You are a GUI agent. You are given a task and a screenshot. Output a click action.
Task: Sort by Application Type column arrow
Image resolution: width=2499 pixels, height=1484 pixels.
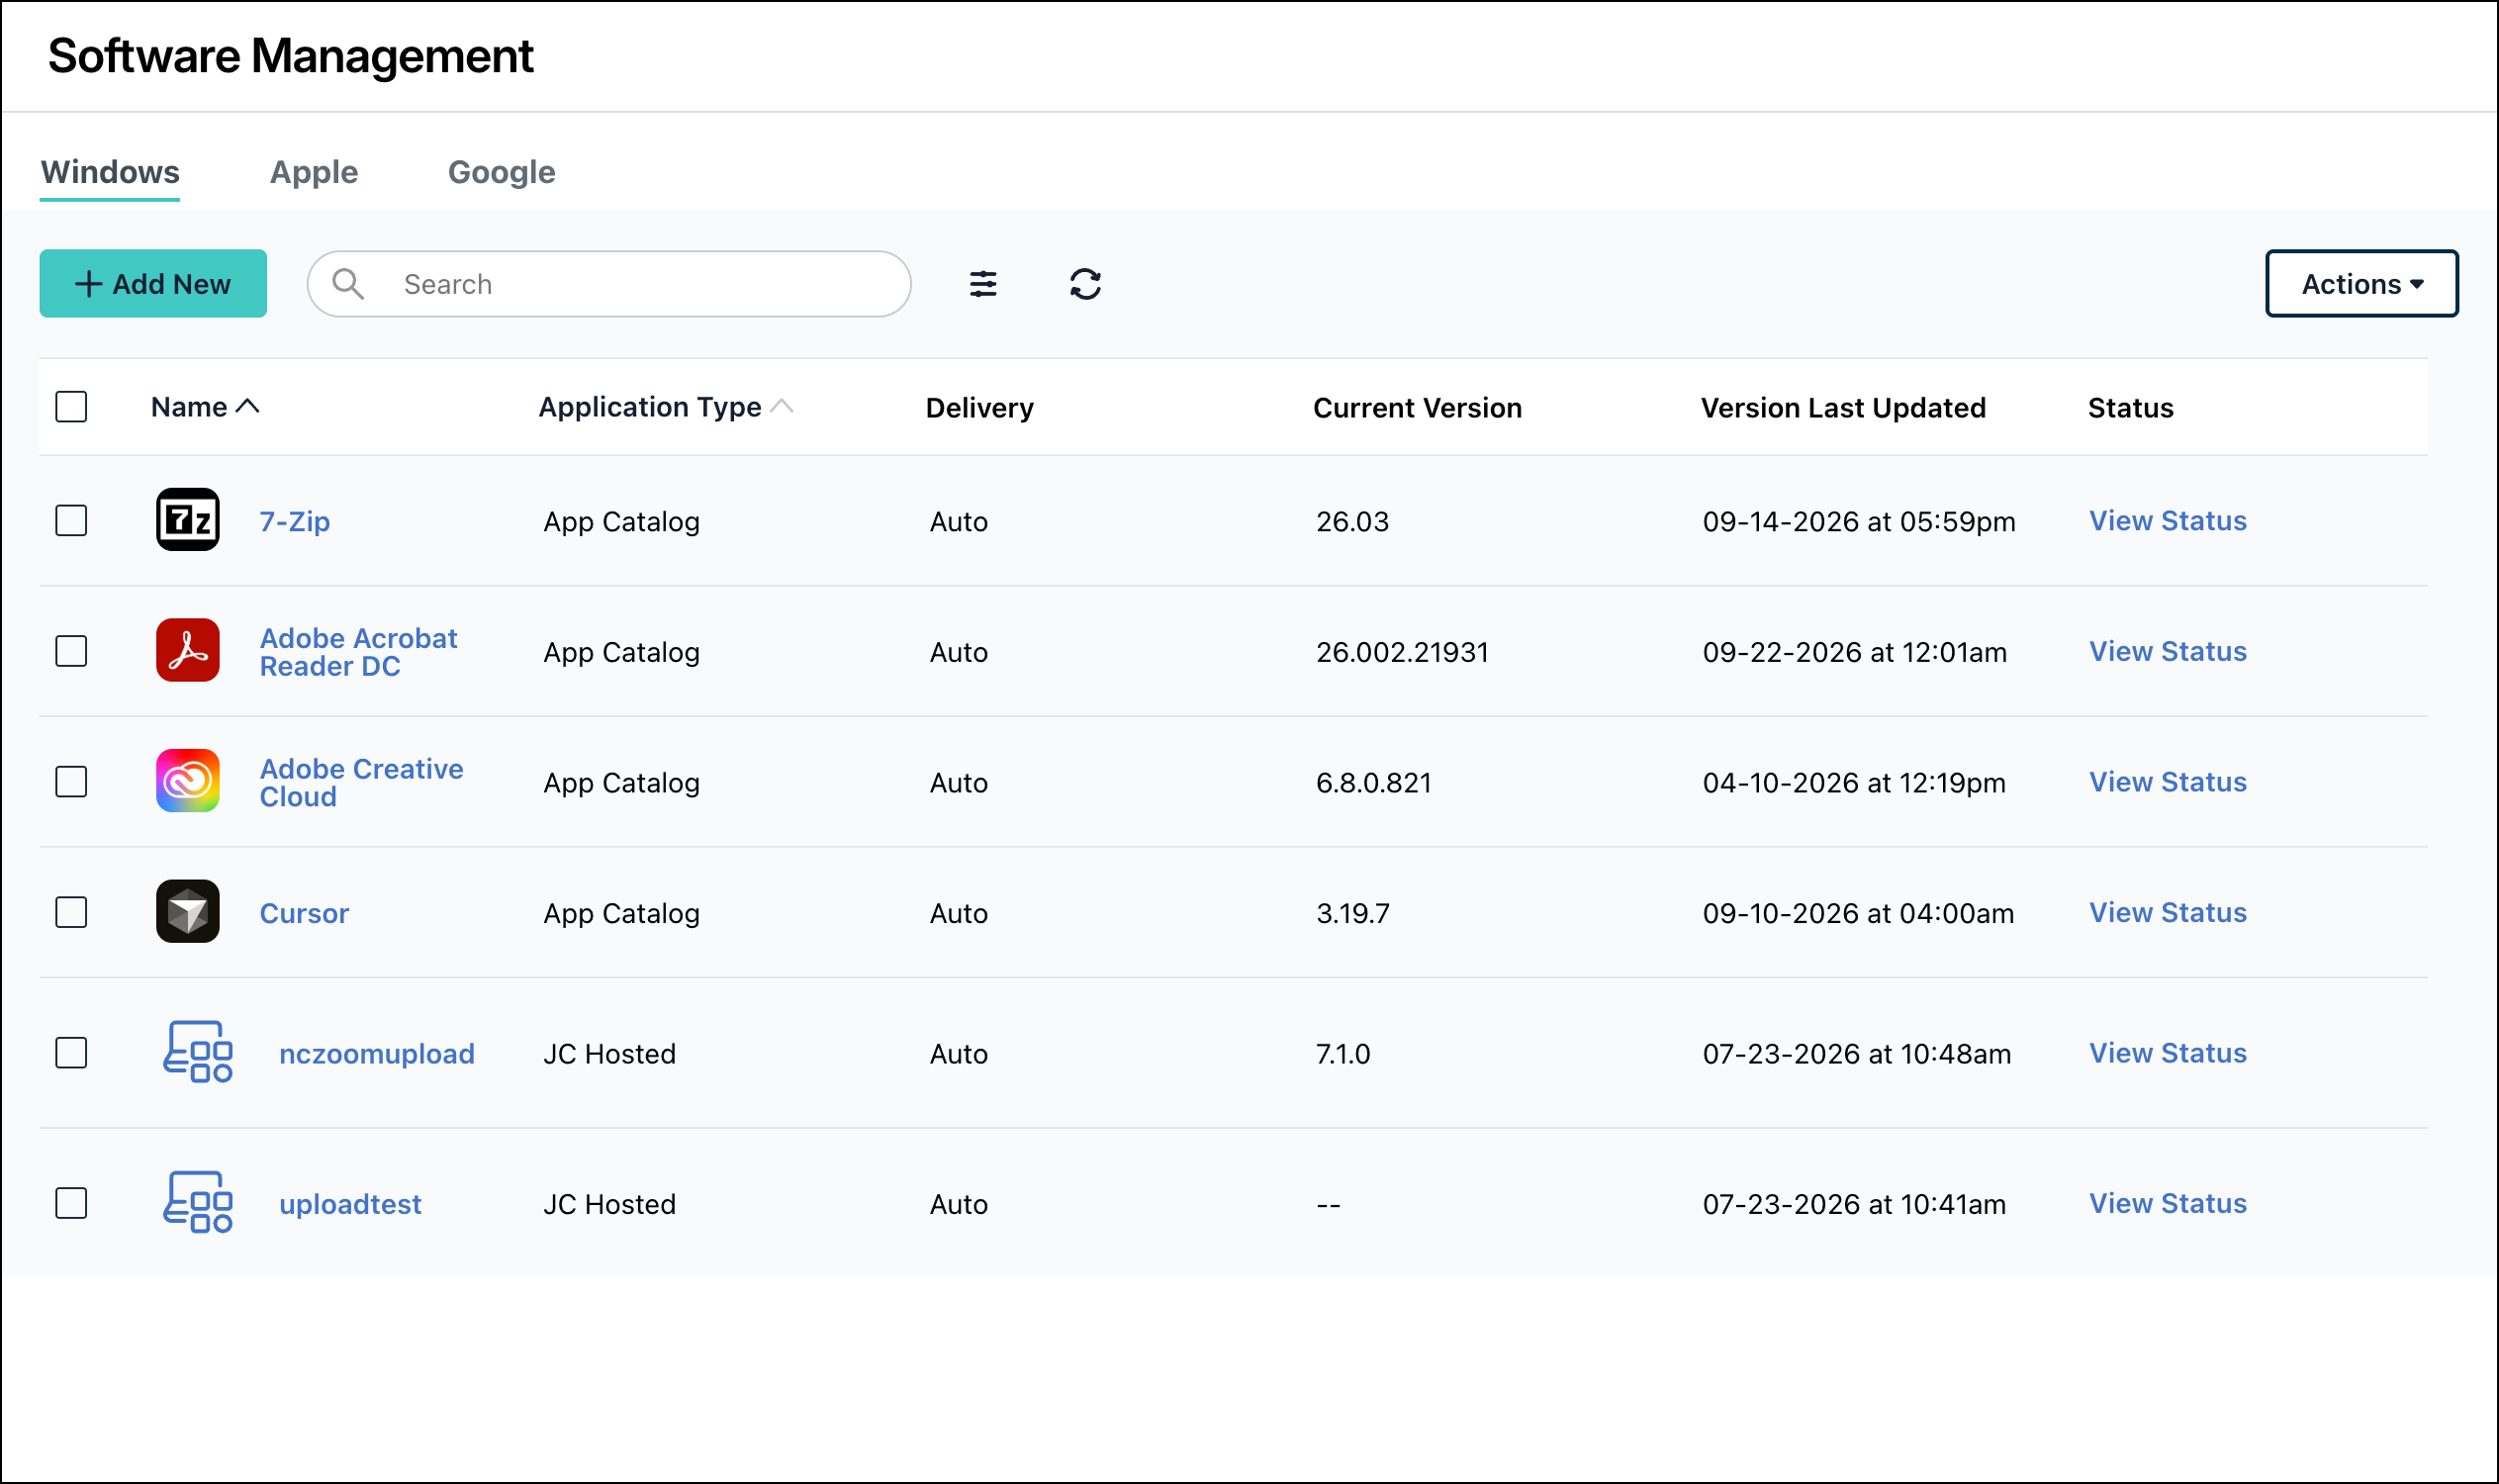point(782,406)
